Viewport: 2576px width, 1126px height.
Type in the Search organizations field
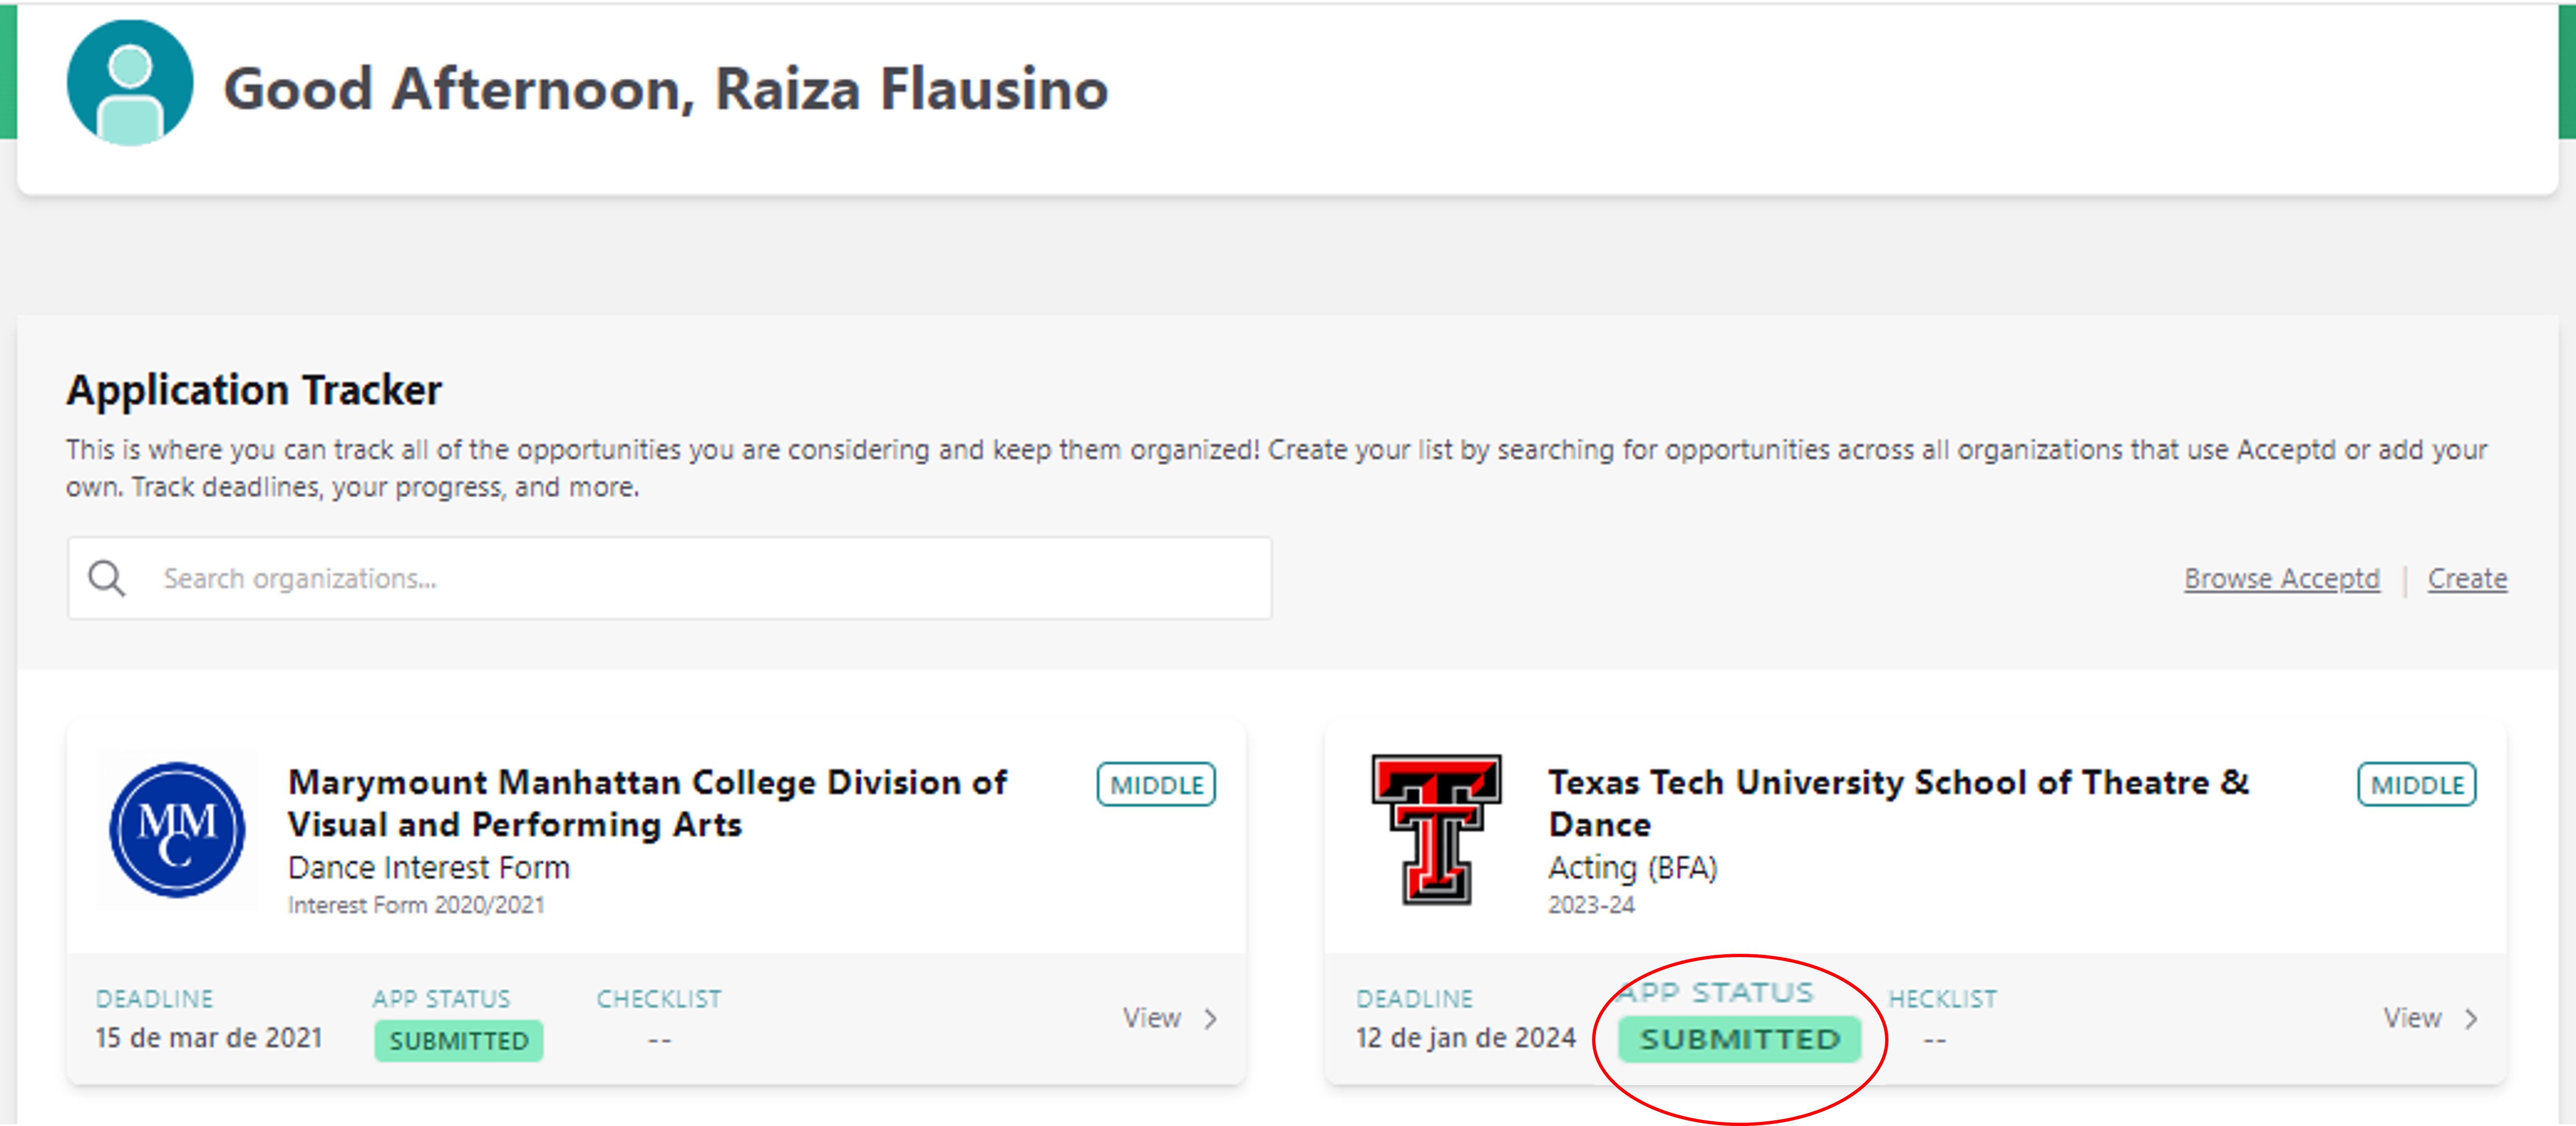[x=700, y=579]
